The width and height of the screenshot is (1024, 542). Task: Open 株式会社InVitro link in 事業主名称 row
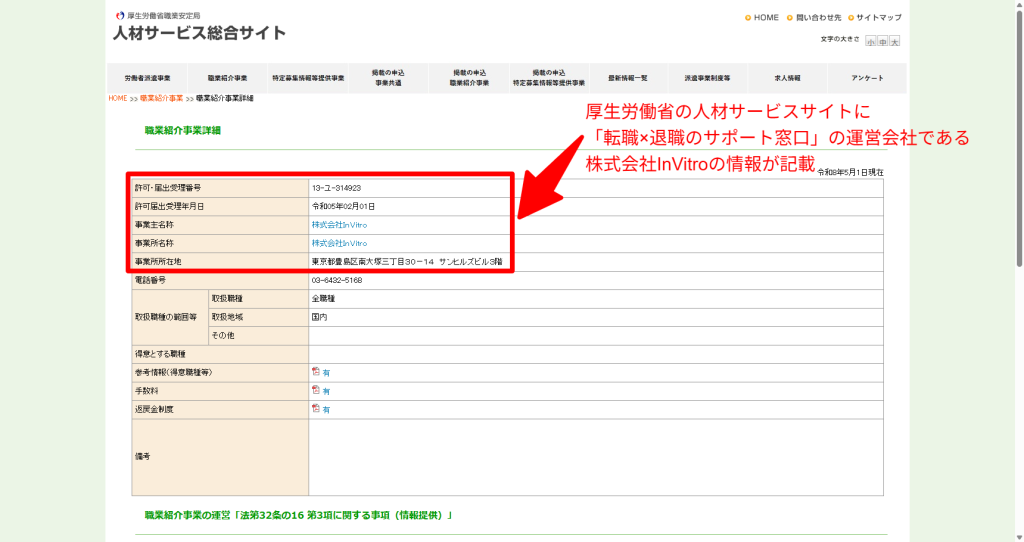[x=339, y=225]
